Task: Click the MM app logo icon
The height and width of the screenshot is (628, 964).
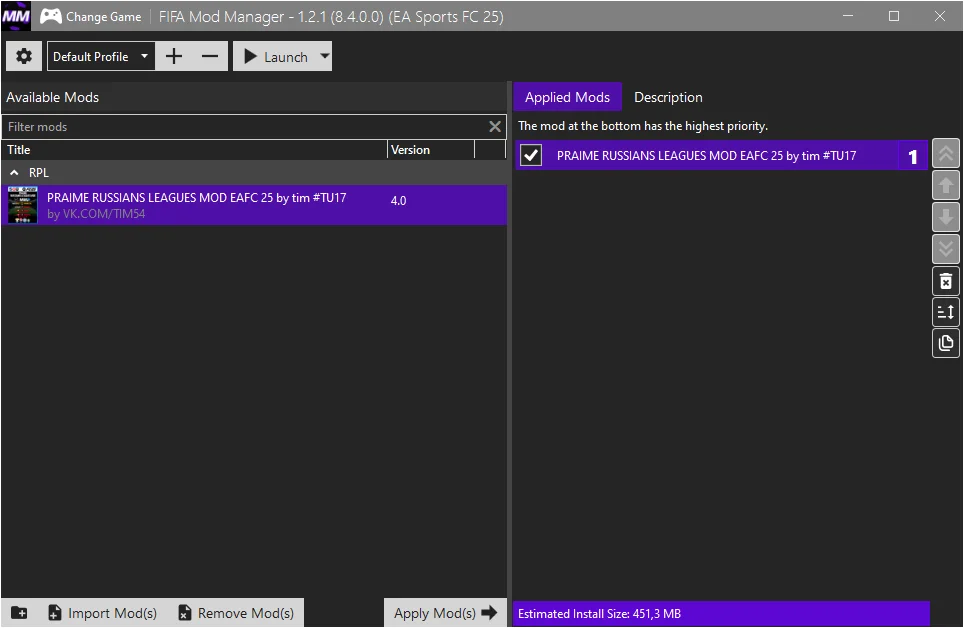Action: point(16,16)
